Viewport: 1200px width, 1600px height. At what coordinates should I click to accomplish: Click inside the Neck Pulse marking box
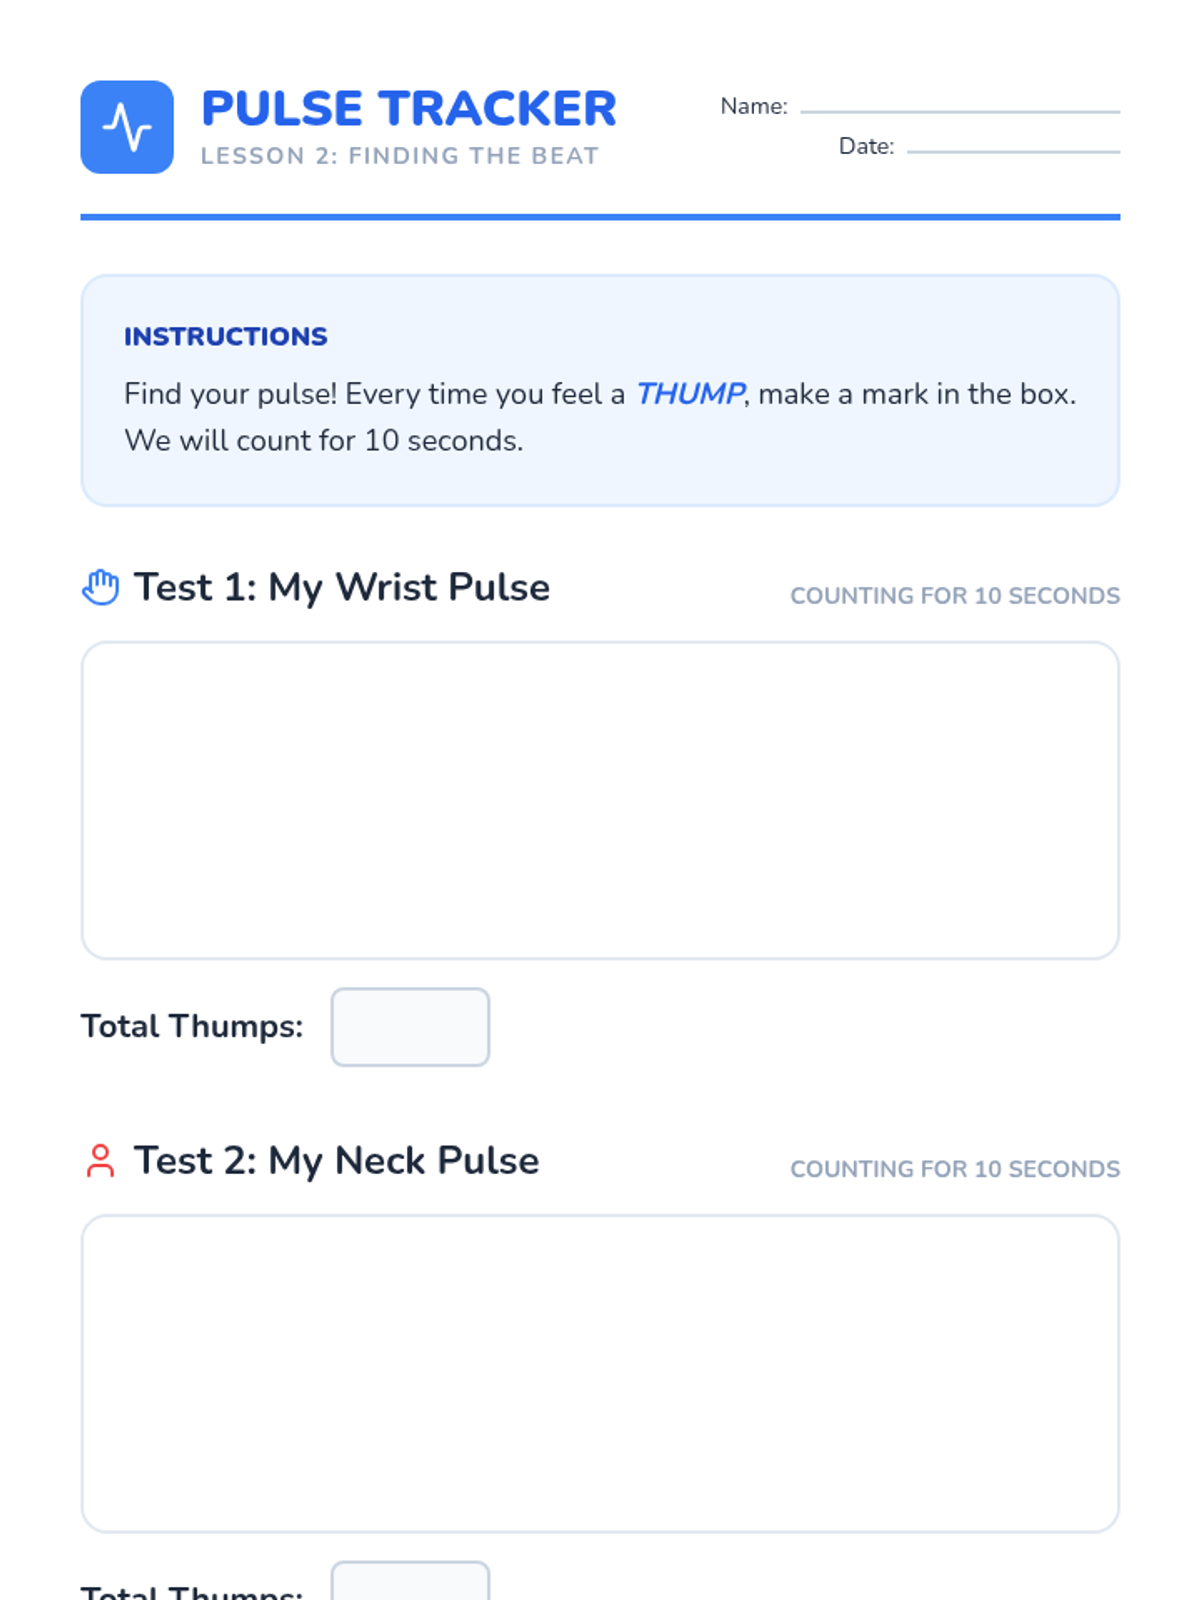(x=600, y=1373)
